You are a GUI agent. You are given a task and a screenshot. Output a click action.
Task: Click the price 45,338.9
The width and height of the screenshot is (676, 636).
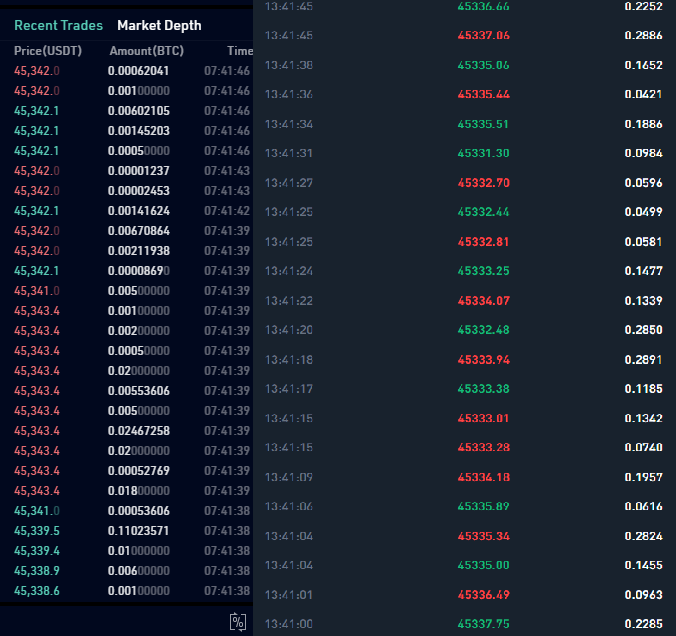pos(37,570)
